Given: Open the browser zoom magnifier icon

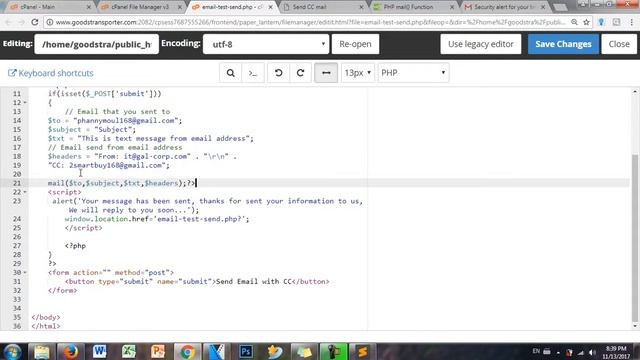Looking at the screenshot, I should coord(574,22).
